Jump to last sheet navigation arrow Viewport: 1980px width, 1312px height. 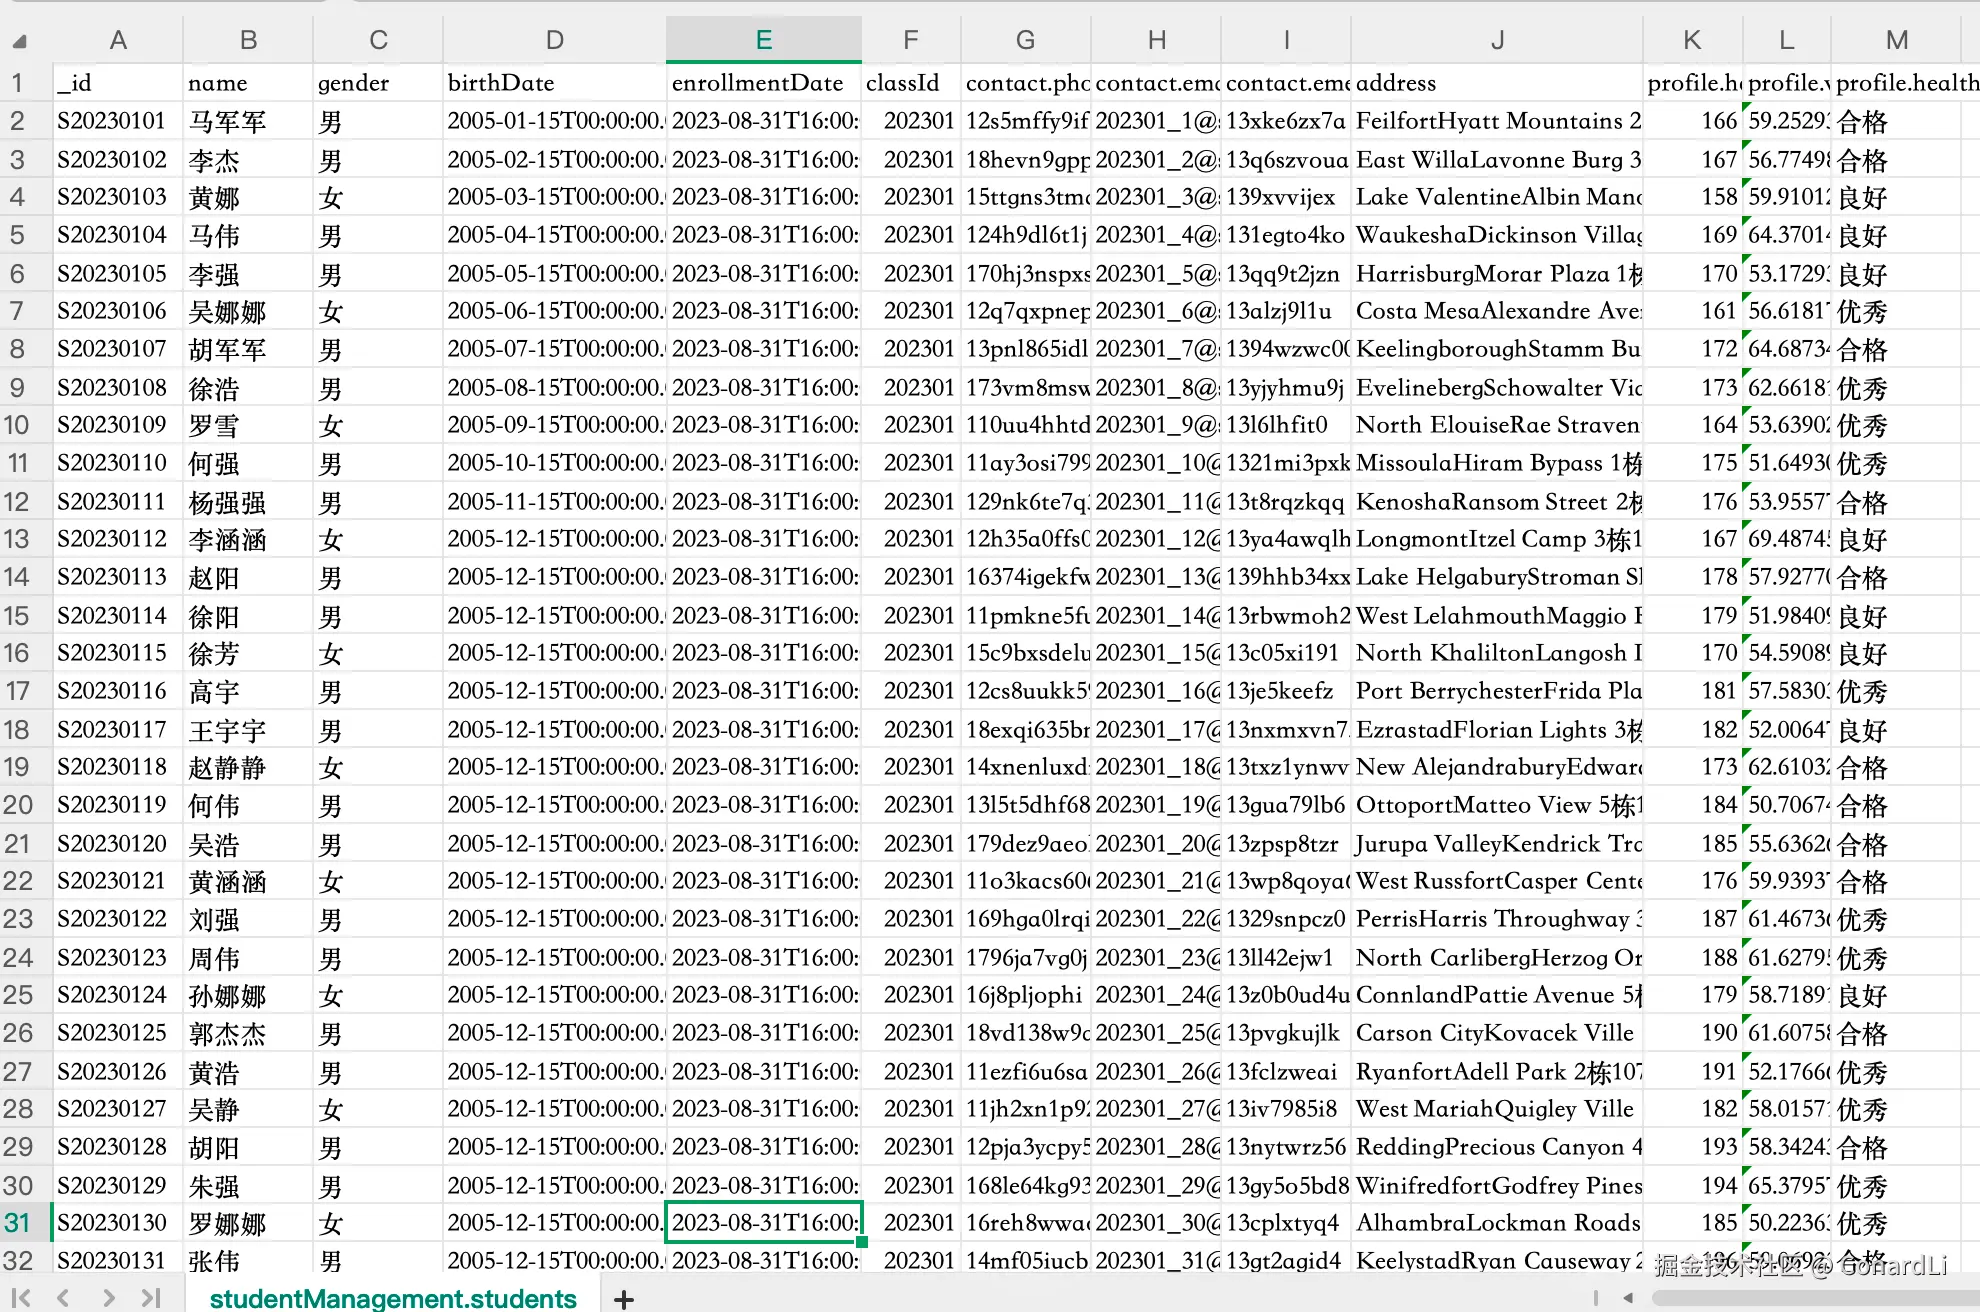coord(151,1298)
